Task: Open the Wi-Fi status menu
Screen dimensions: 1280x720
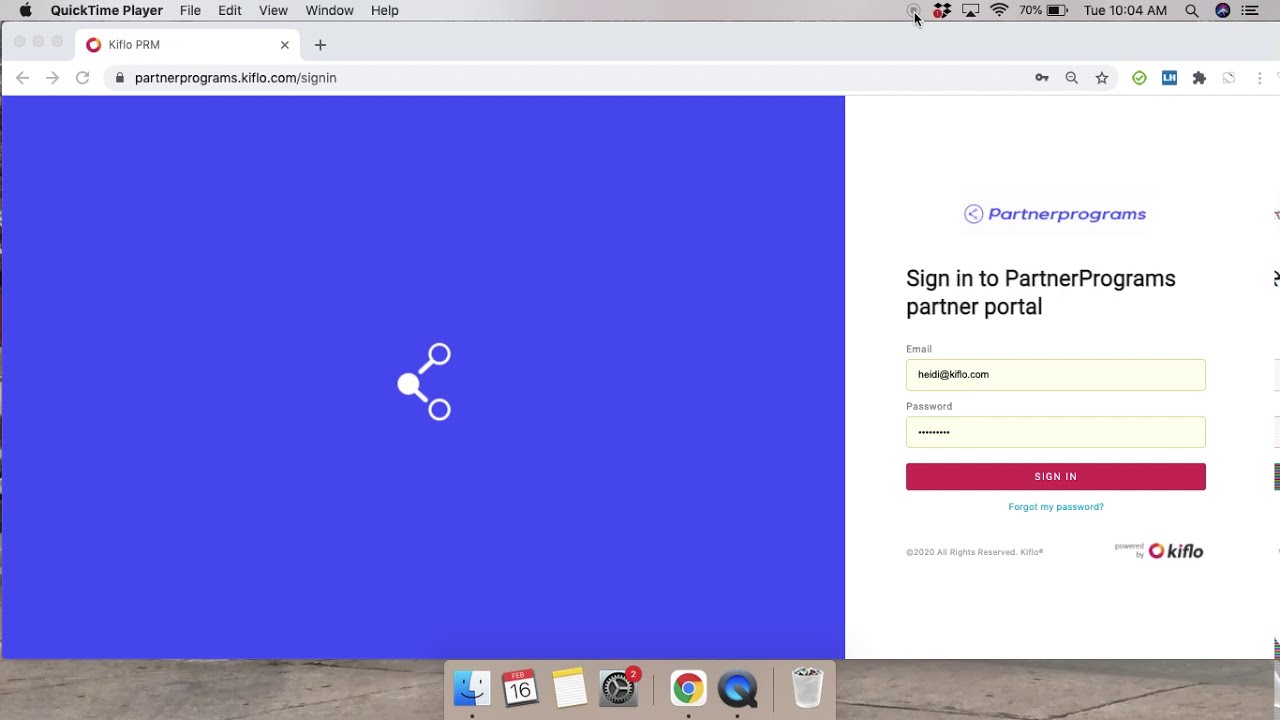Action: click(x=999, y=10)
